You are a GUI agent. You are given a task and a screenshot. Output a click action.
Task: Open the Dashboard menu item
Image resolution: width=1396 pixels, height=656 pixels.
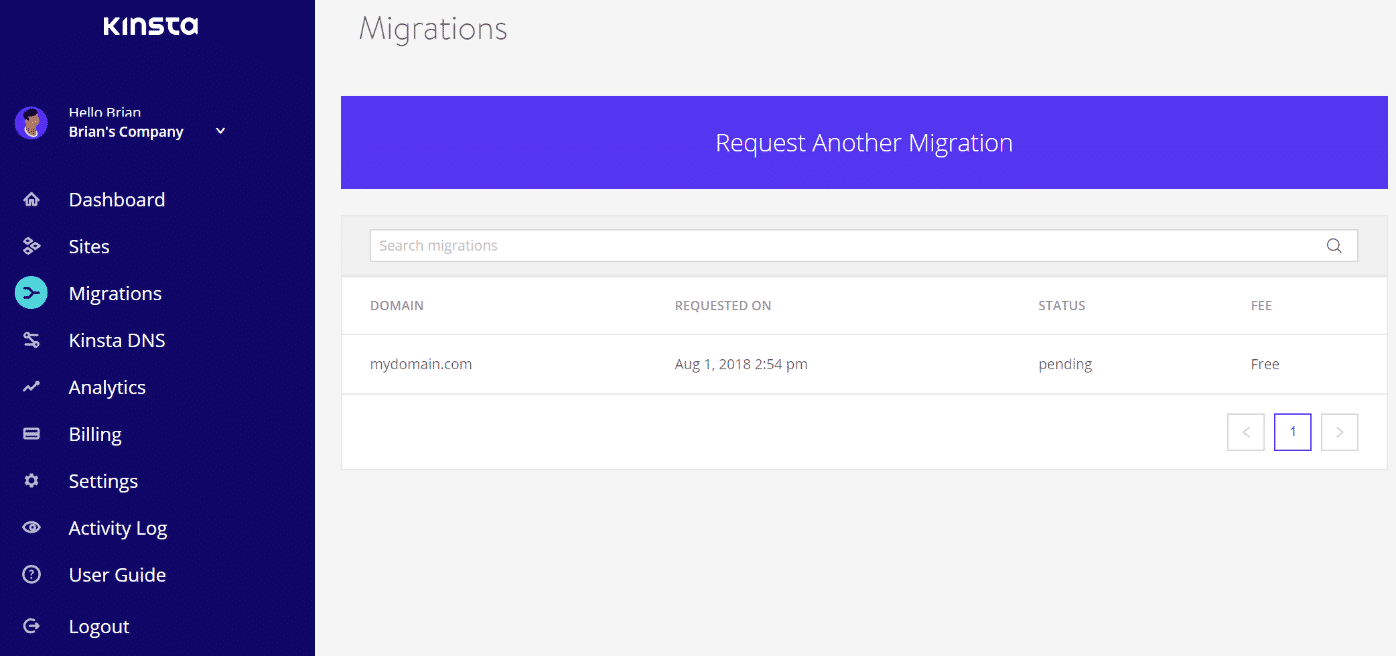(117, 199)
